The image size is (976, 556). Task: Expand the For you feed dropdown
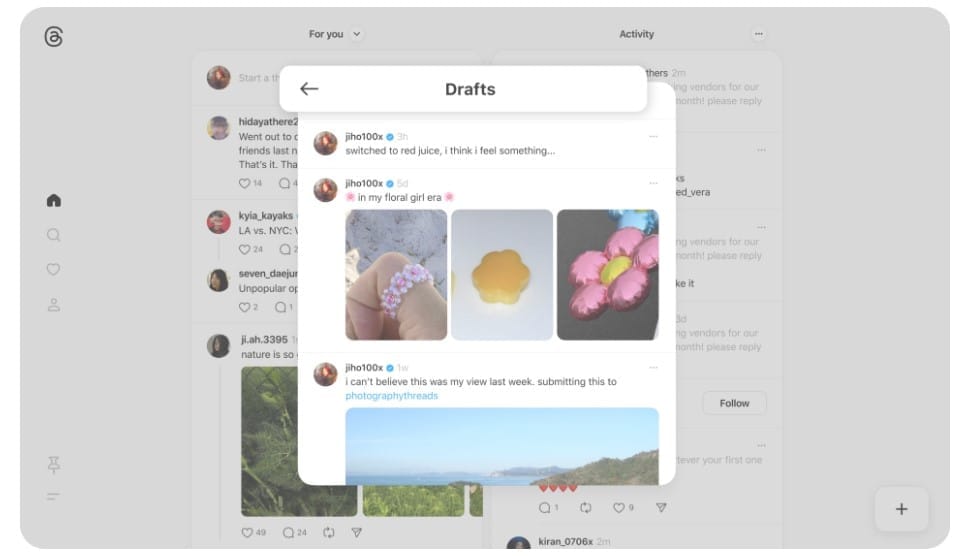(357, 34)
